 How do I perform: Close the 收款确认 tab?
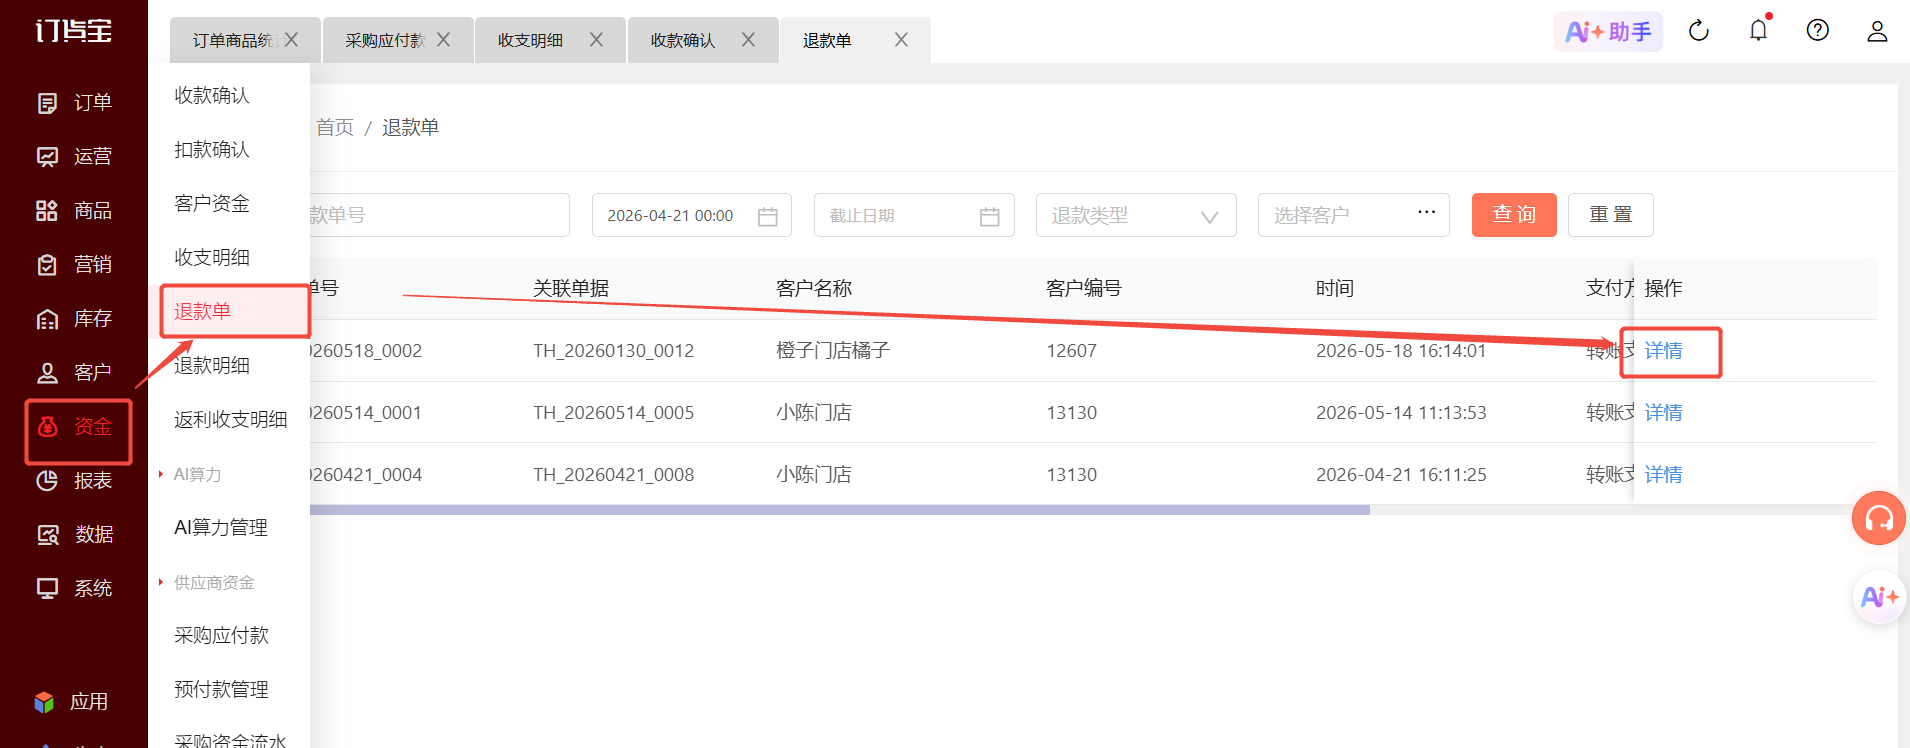coord(748,40)
